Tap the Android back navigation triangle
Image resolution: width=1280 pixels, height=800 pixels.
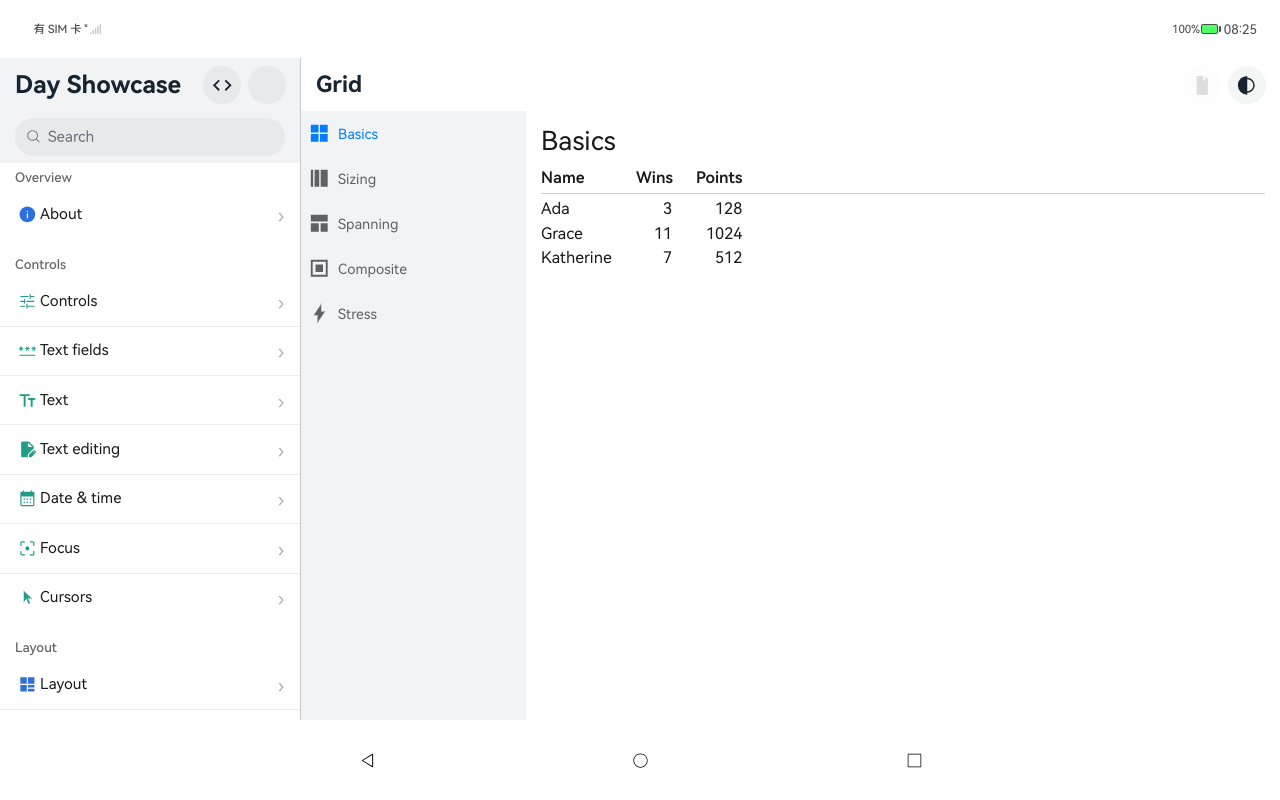pyautogui.click(x=367, y=760)
